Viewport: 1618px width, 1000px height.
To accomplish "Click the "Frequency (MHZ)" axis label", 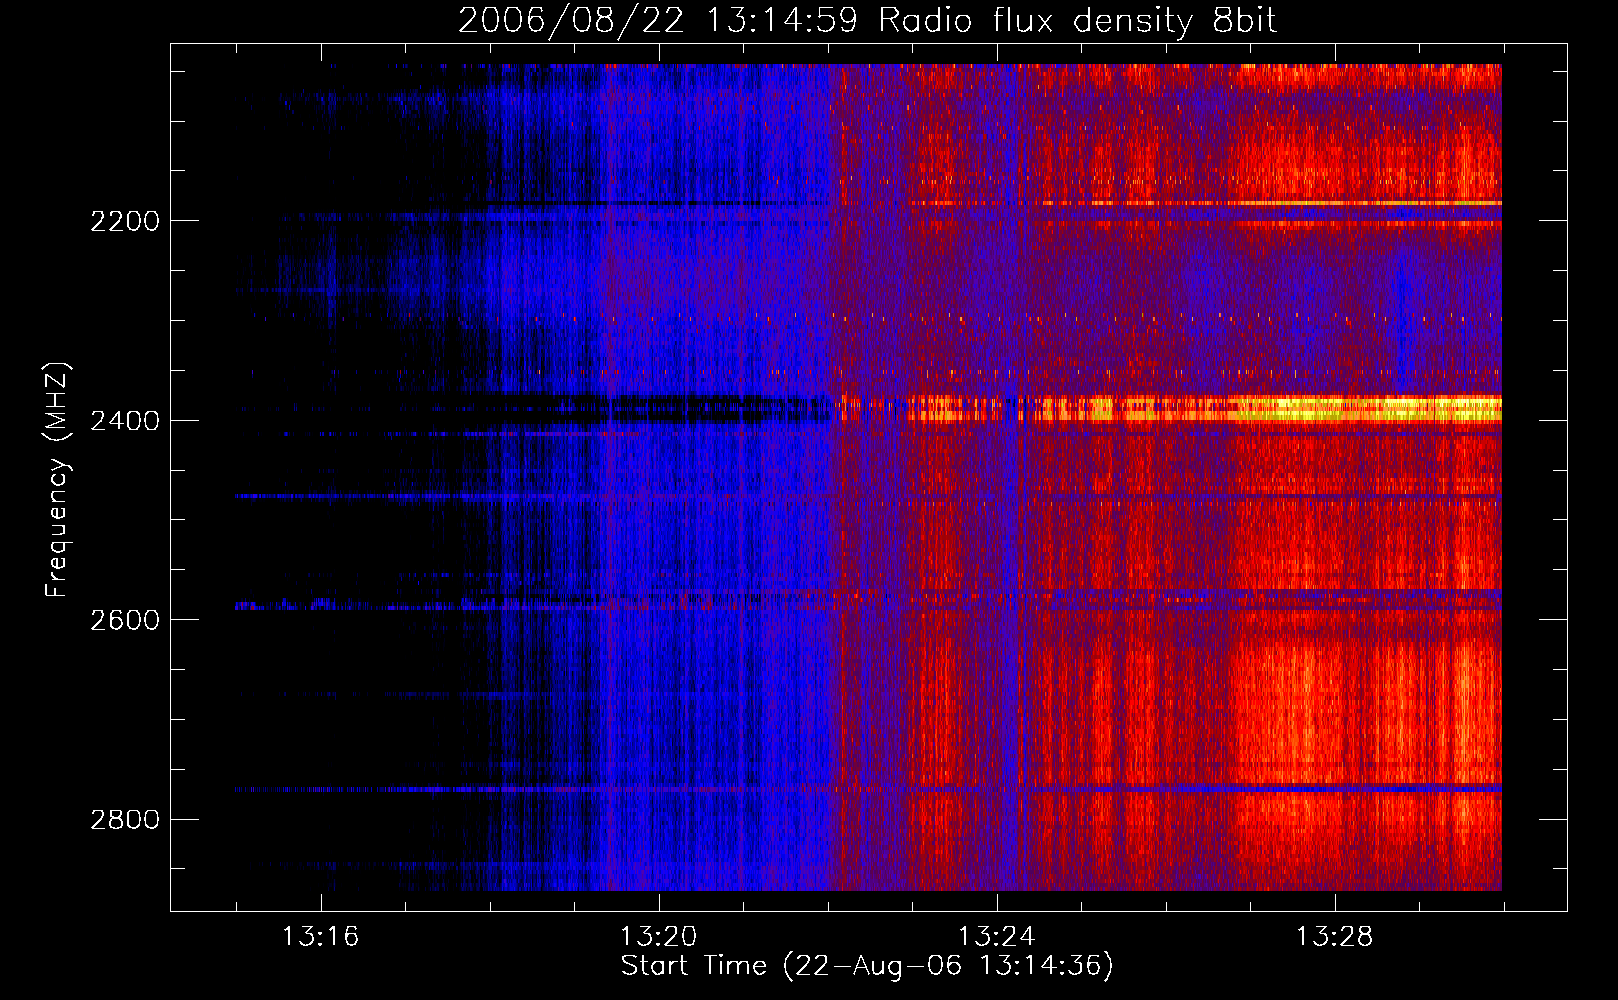I will (x=57, y=479).
